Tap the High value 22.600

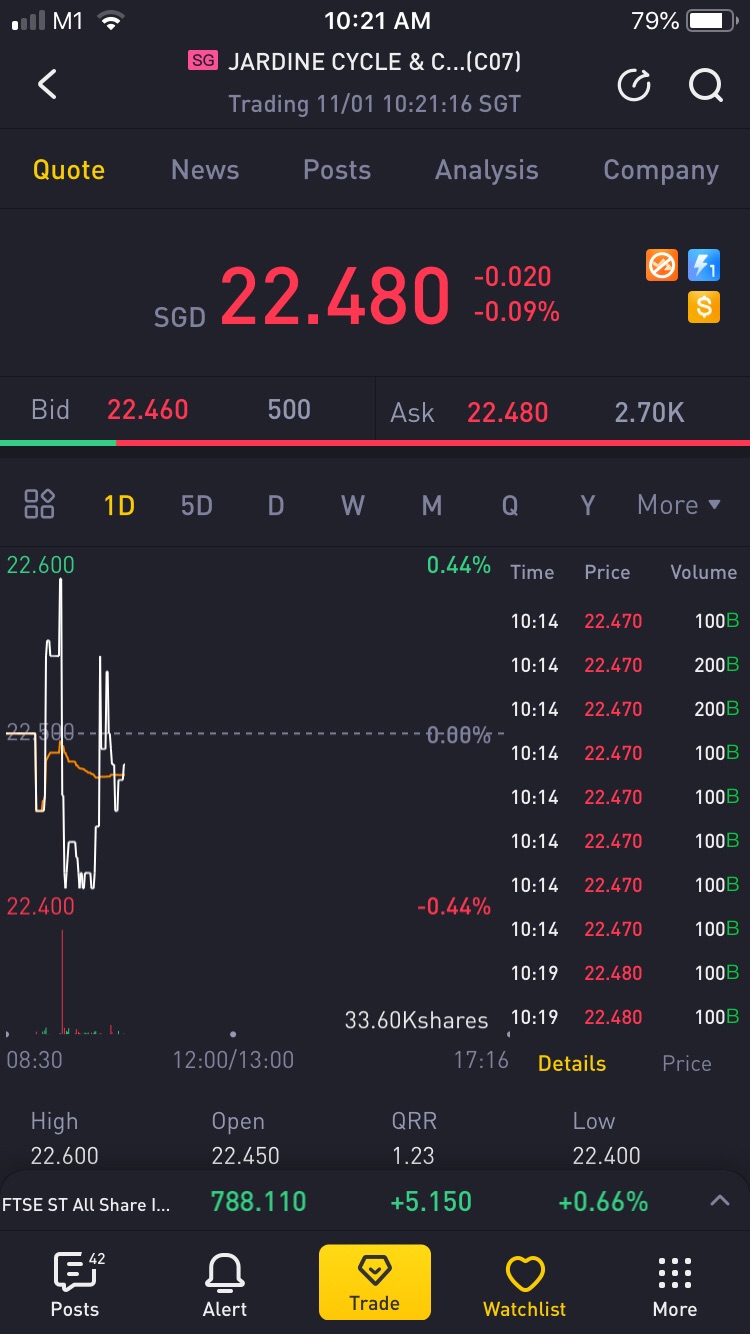pyautogui.click(x=65, y=1156)
